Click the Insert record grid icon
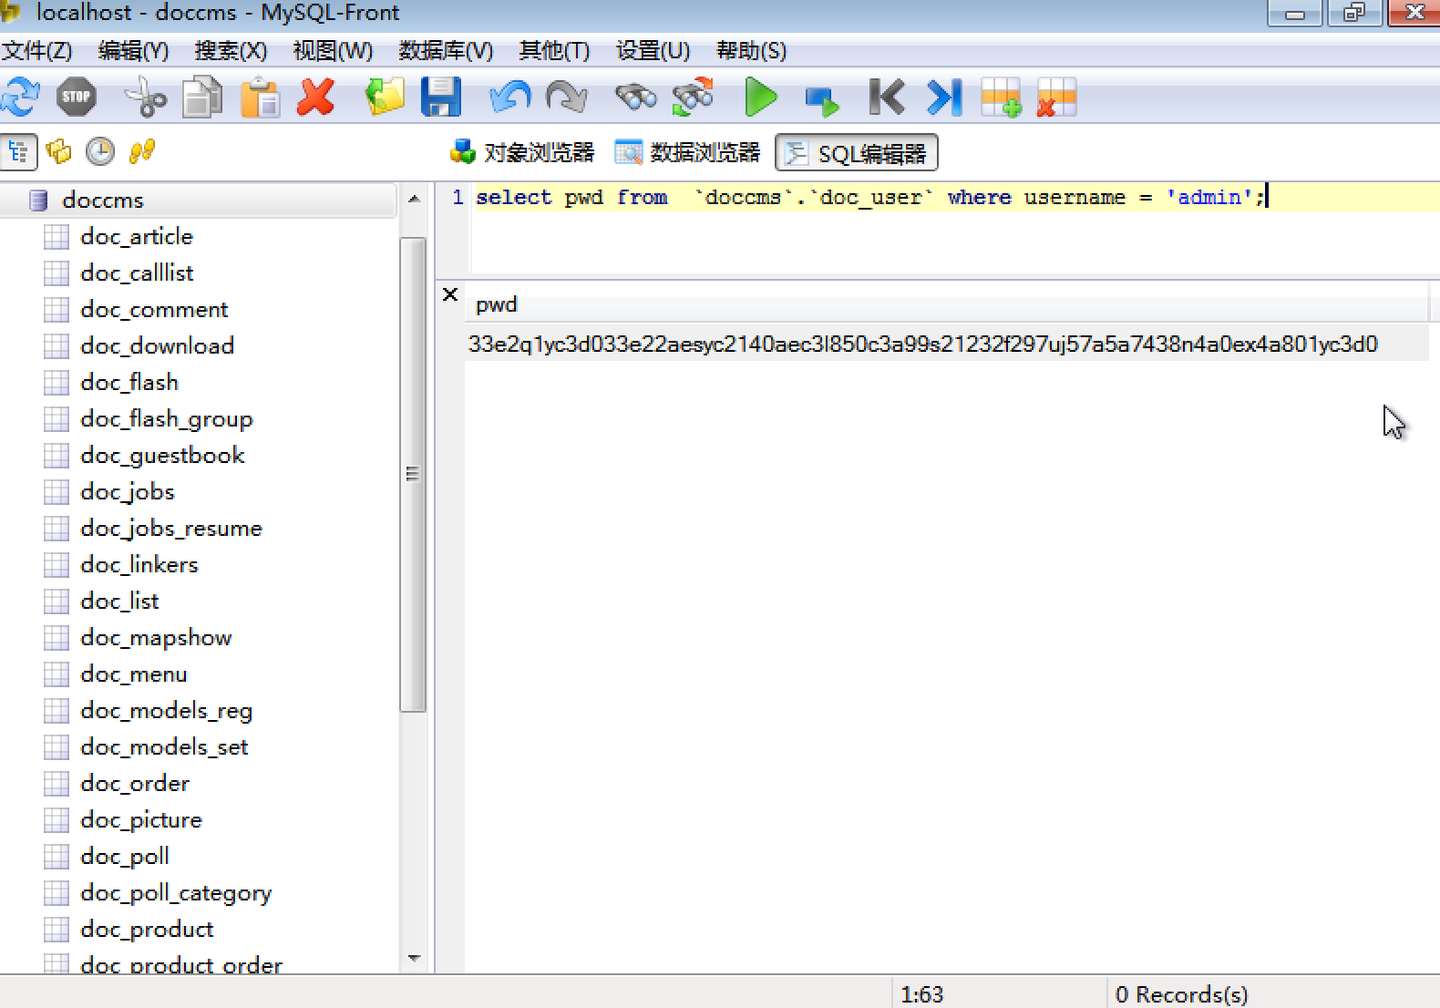1440x1008 pixels. (x=1001, y=97)
